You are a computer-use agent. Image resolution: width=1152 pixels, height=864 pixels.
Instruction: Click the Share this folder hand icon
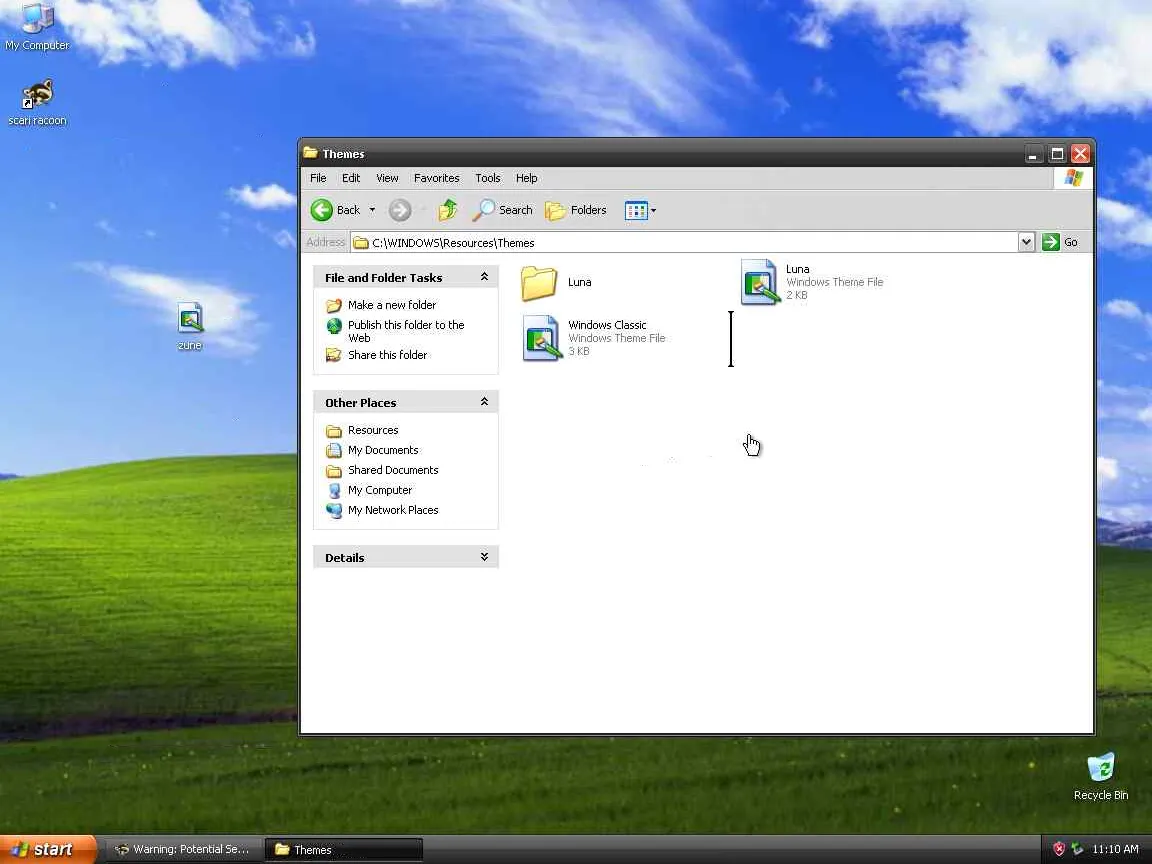[x=334, y=355]
